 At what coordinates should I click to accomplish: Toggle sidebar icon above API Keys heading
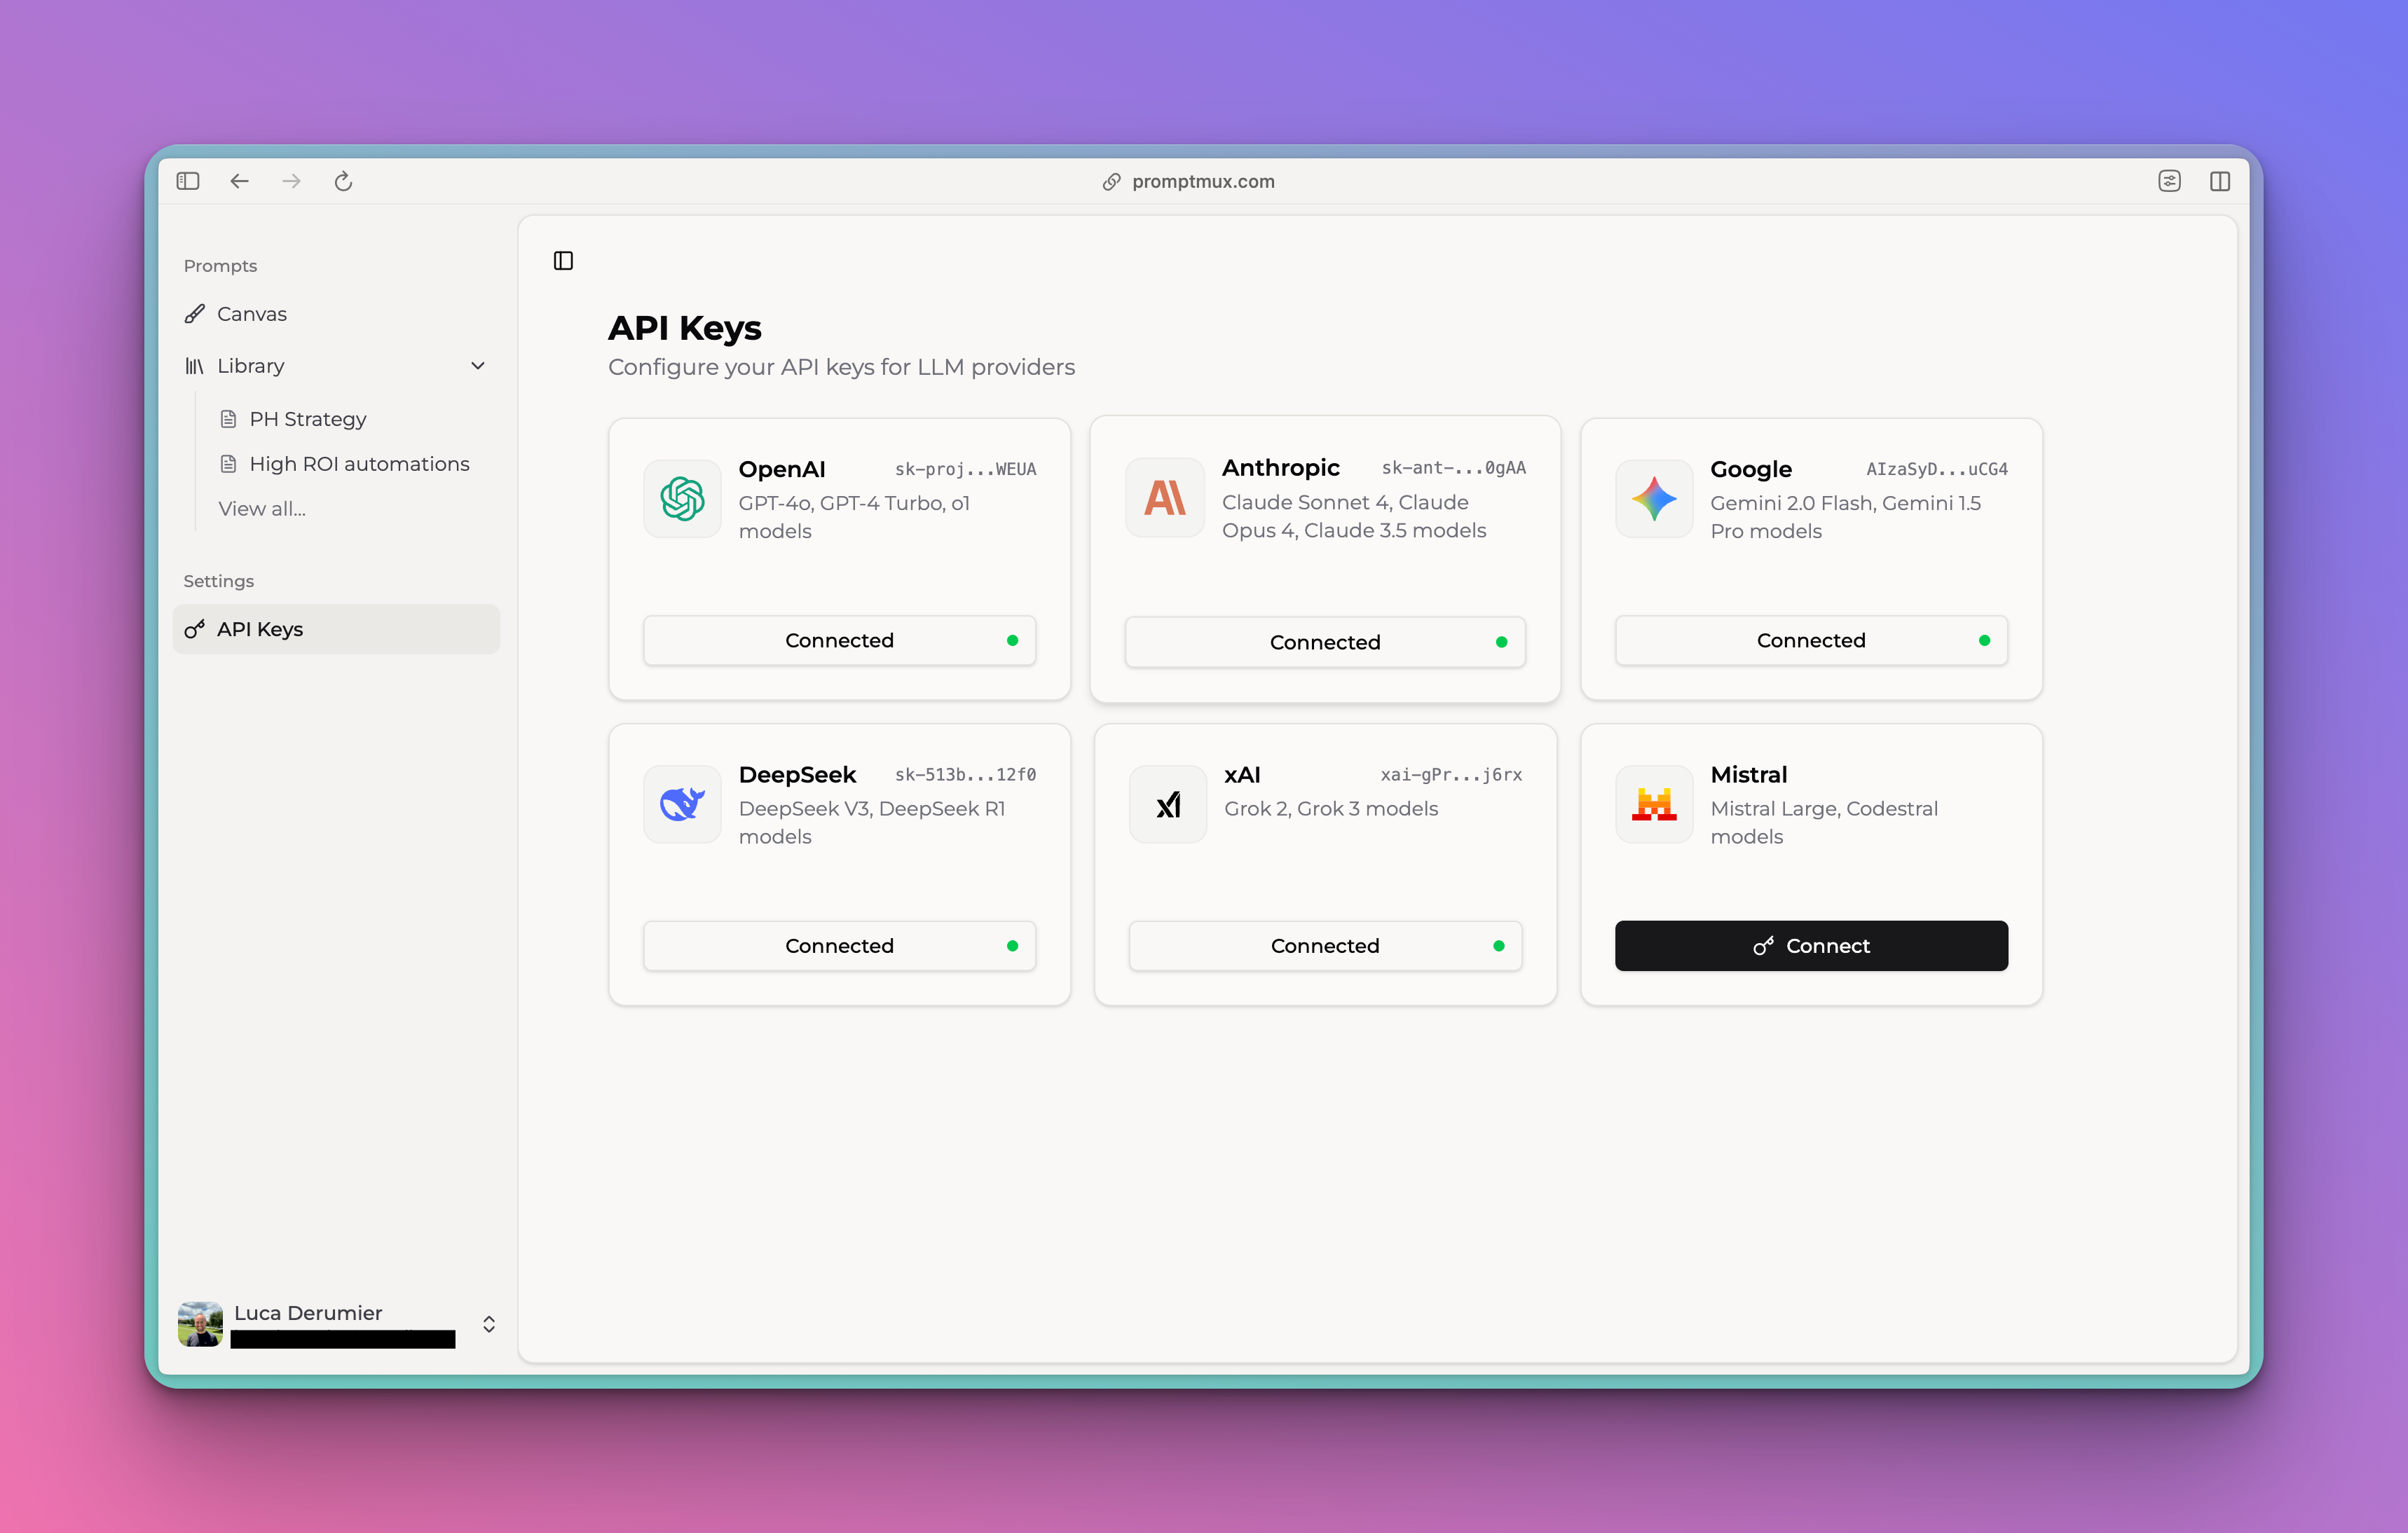point(563,261)
